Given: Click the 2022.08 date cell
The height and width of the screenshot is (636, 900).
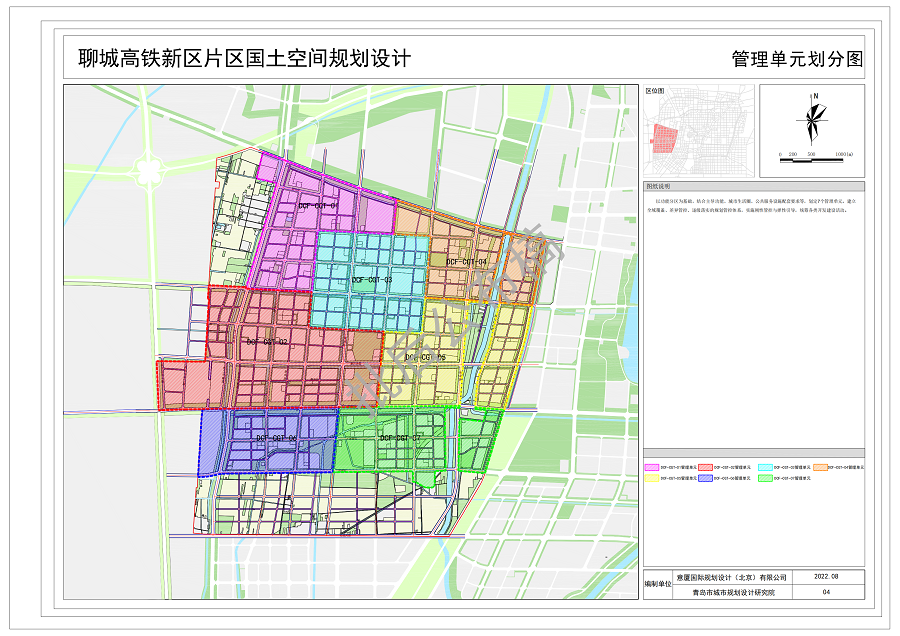Looking at the screenshot, I should [x=827, y=577].
